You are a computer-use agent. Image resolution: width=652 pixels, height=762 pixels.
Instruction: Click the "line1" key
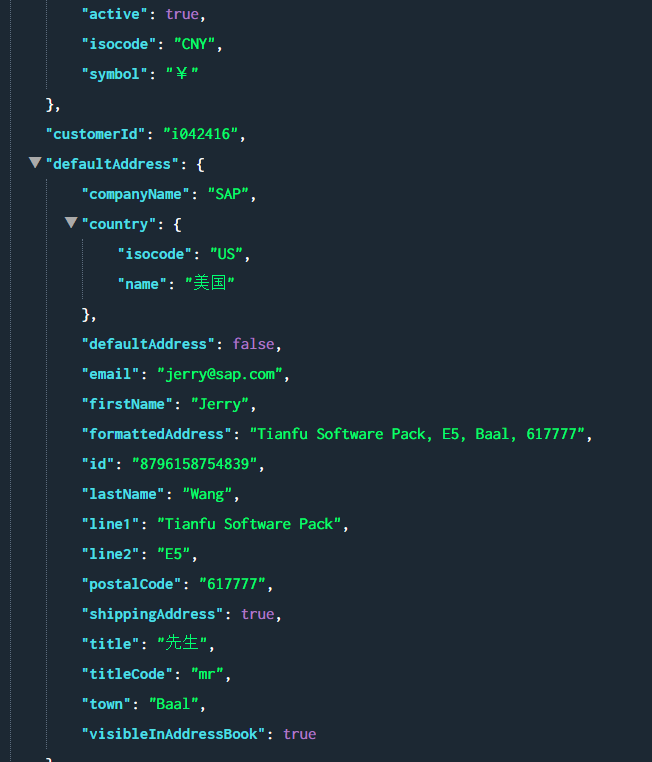pyautogui.click(x=111, y=524)
